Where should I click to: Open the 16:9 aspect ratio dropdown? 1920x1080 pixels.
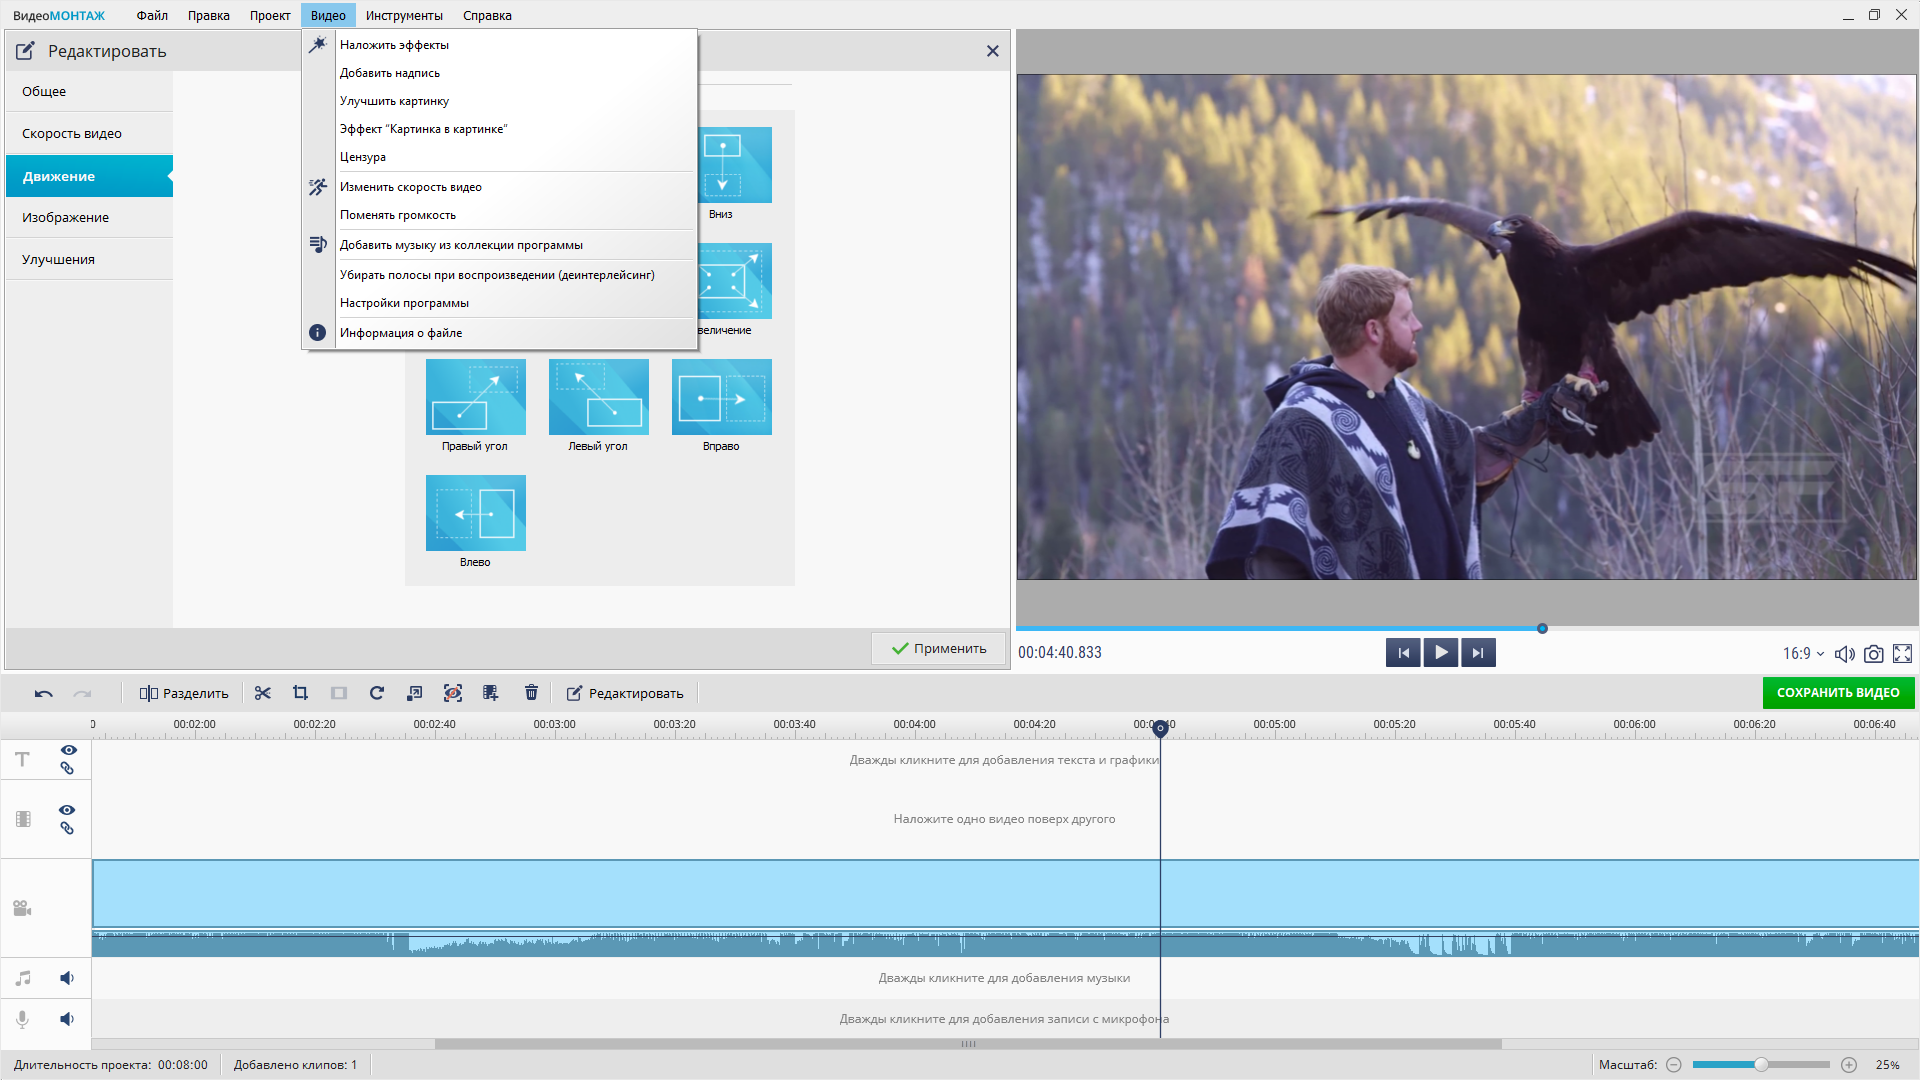point(1803,653)
